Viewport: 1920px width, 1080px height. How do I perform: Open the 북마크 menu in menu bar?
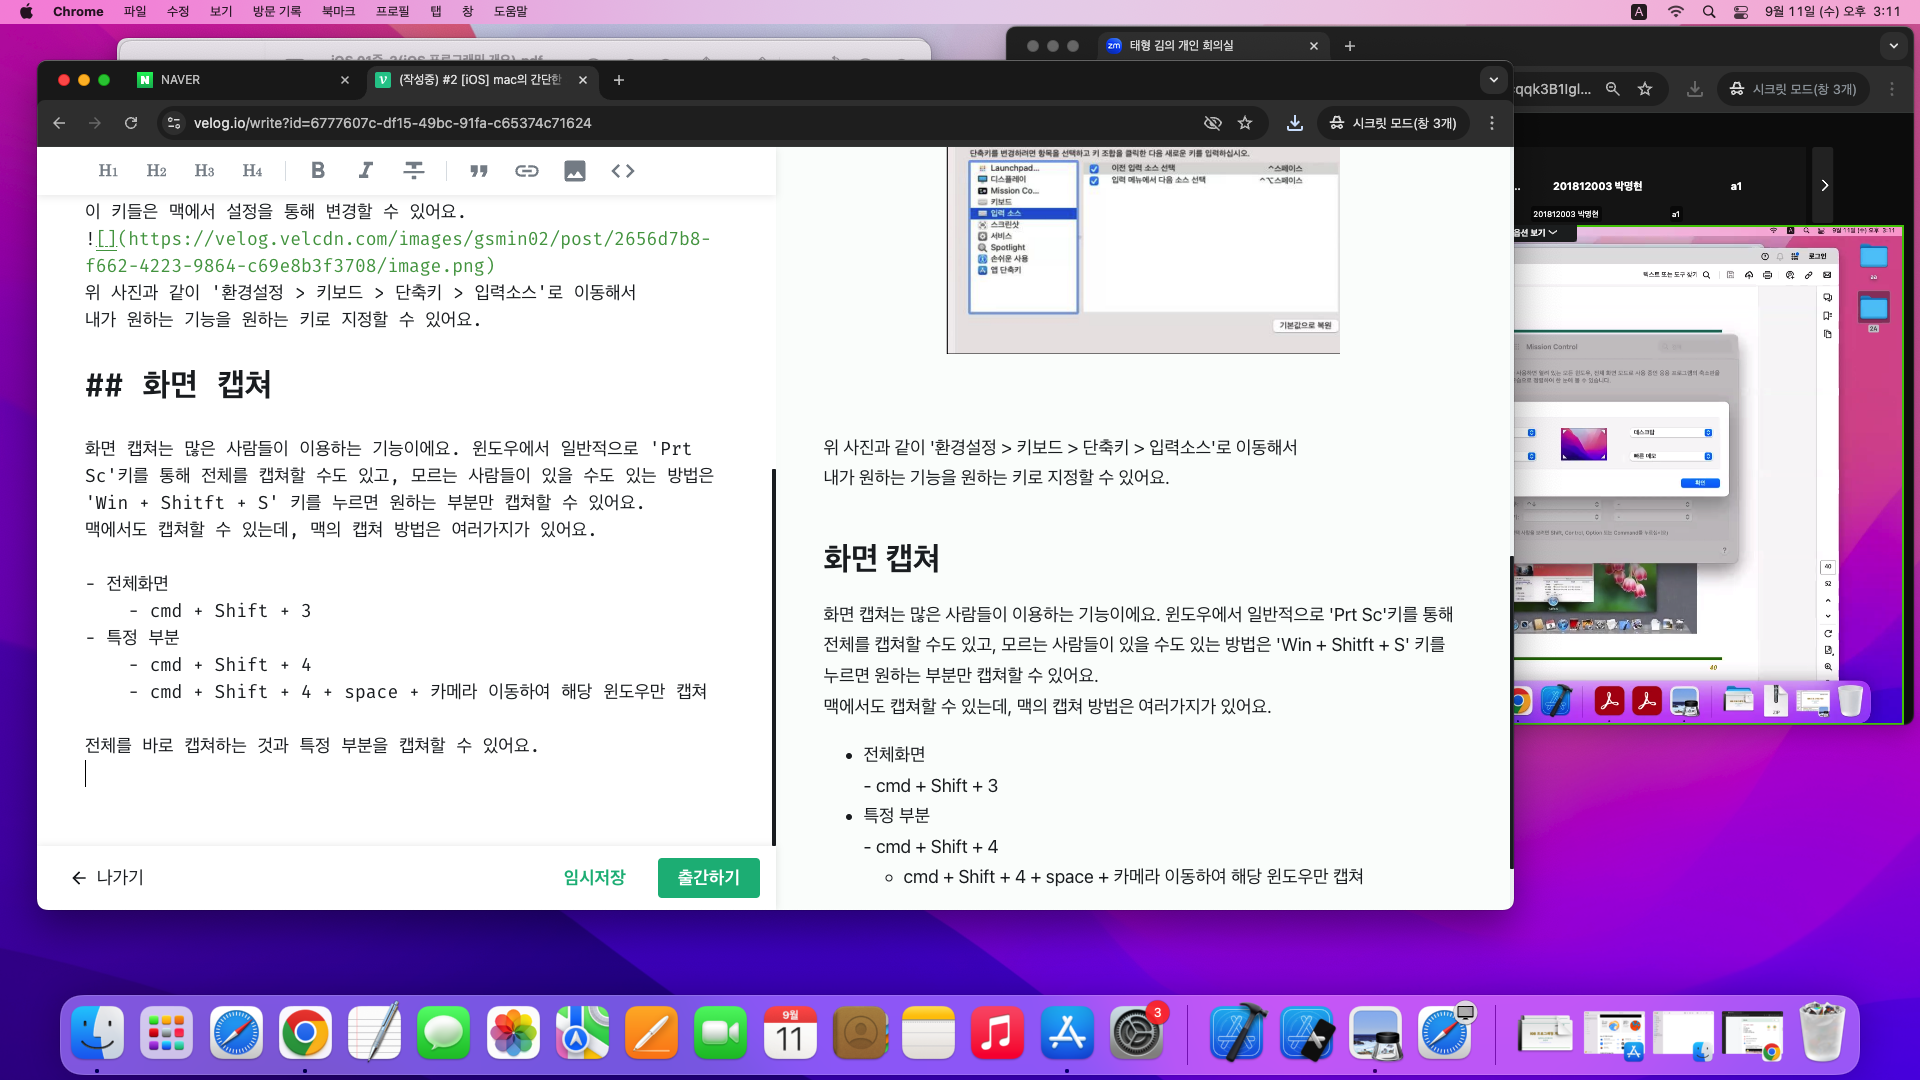click(x=338, y=12)
